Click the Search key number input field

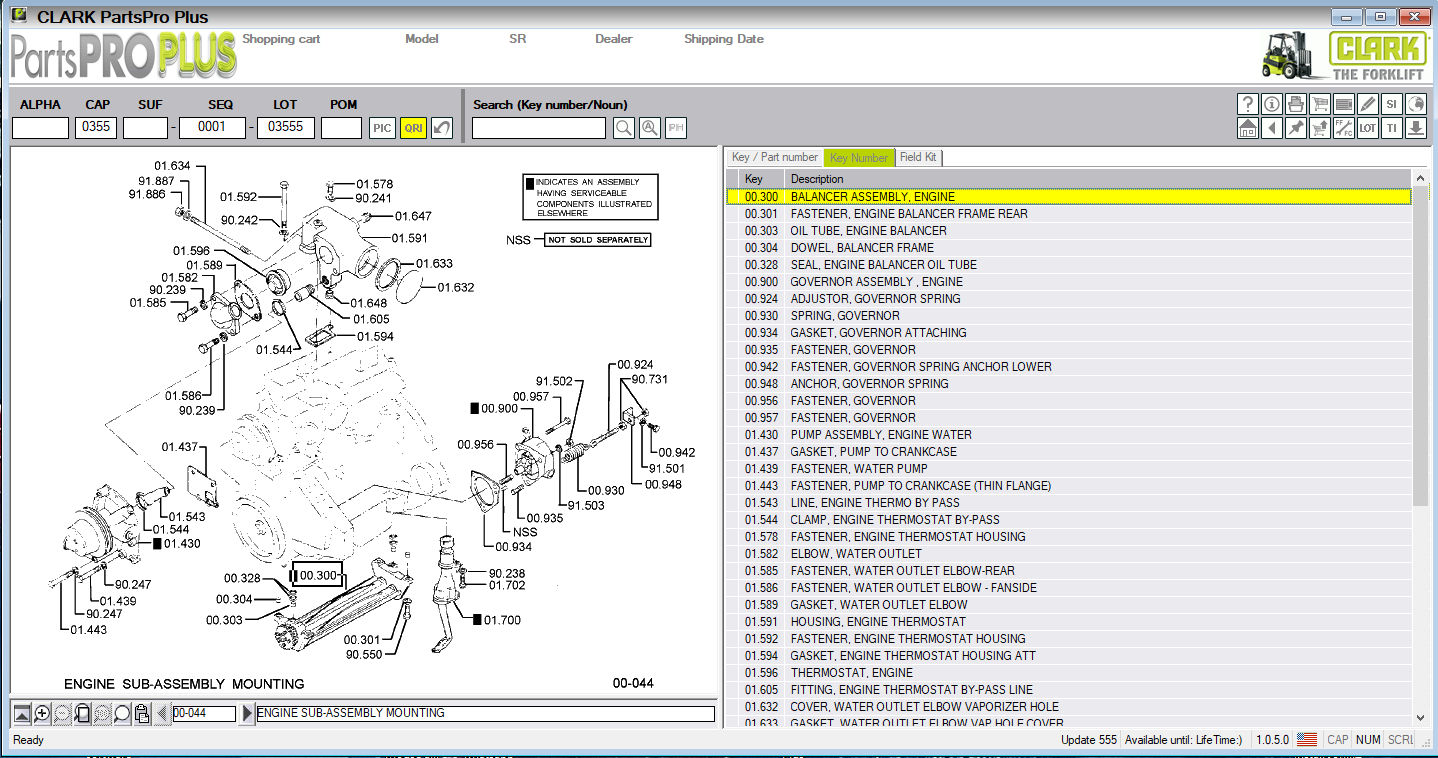coord(538,127)
